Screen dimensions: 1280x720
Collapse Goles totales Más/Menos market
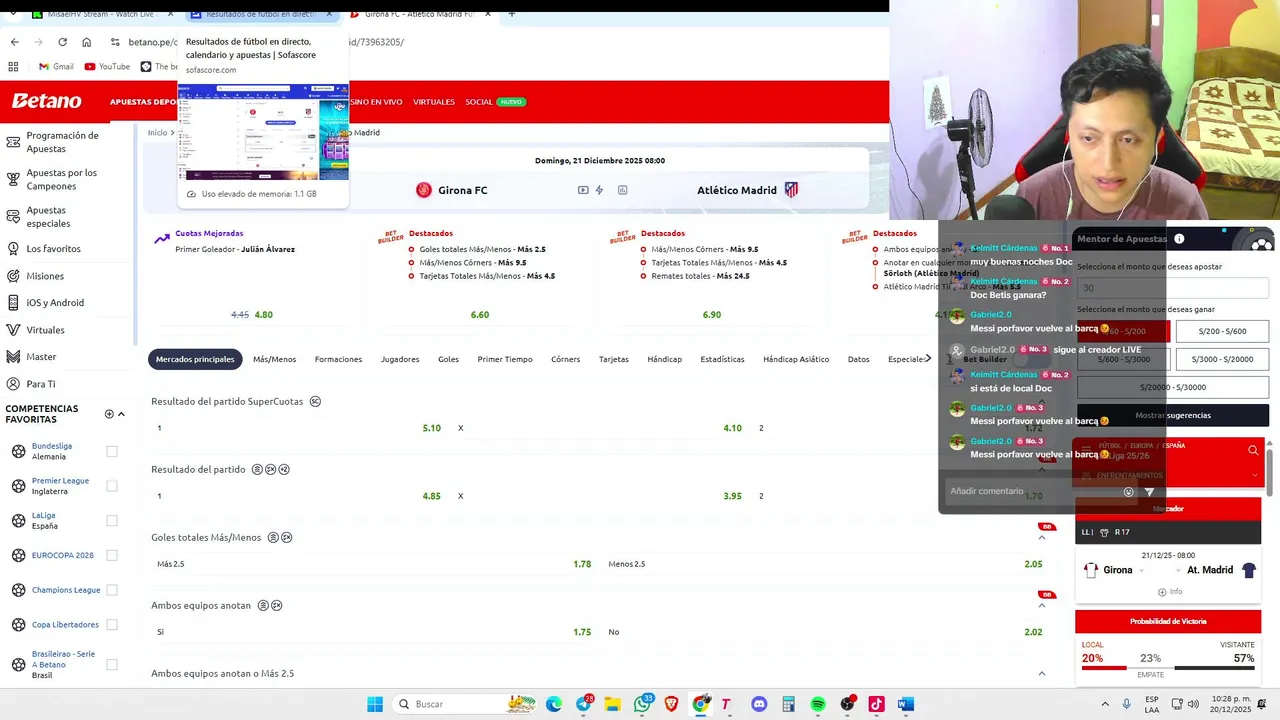(1041, 538)
